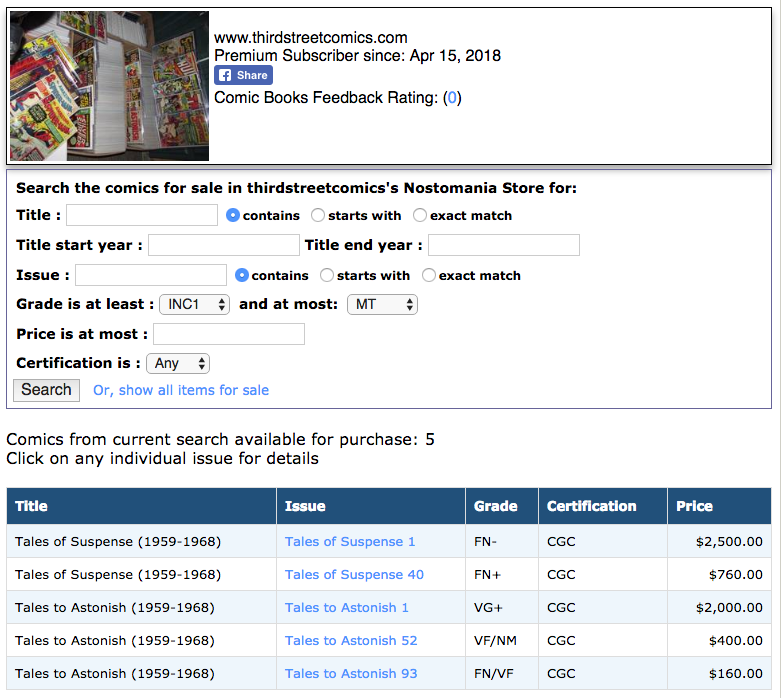Image resolution: width=781 pixels, height=698 pixels.
Task: Click the $2,000.00 price cell
Action: click(719, 607)
